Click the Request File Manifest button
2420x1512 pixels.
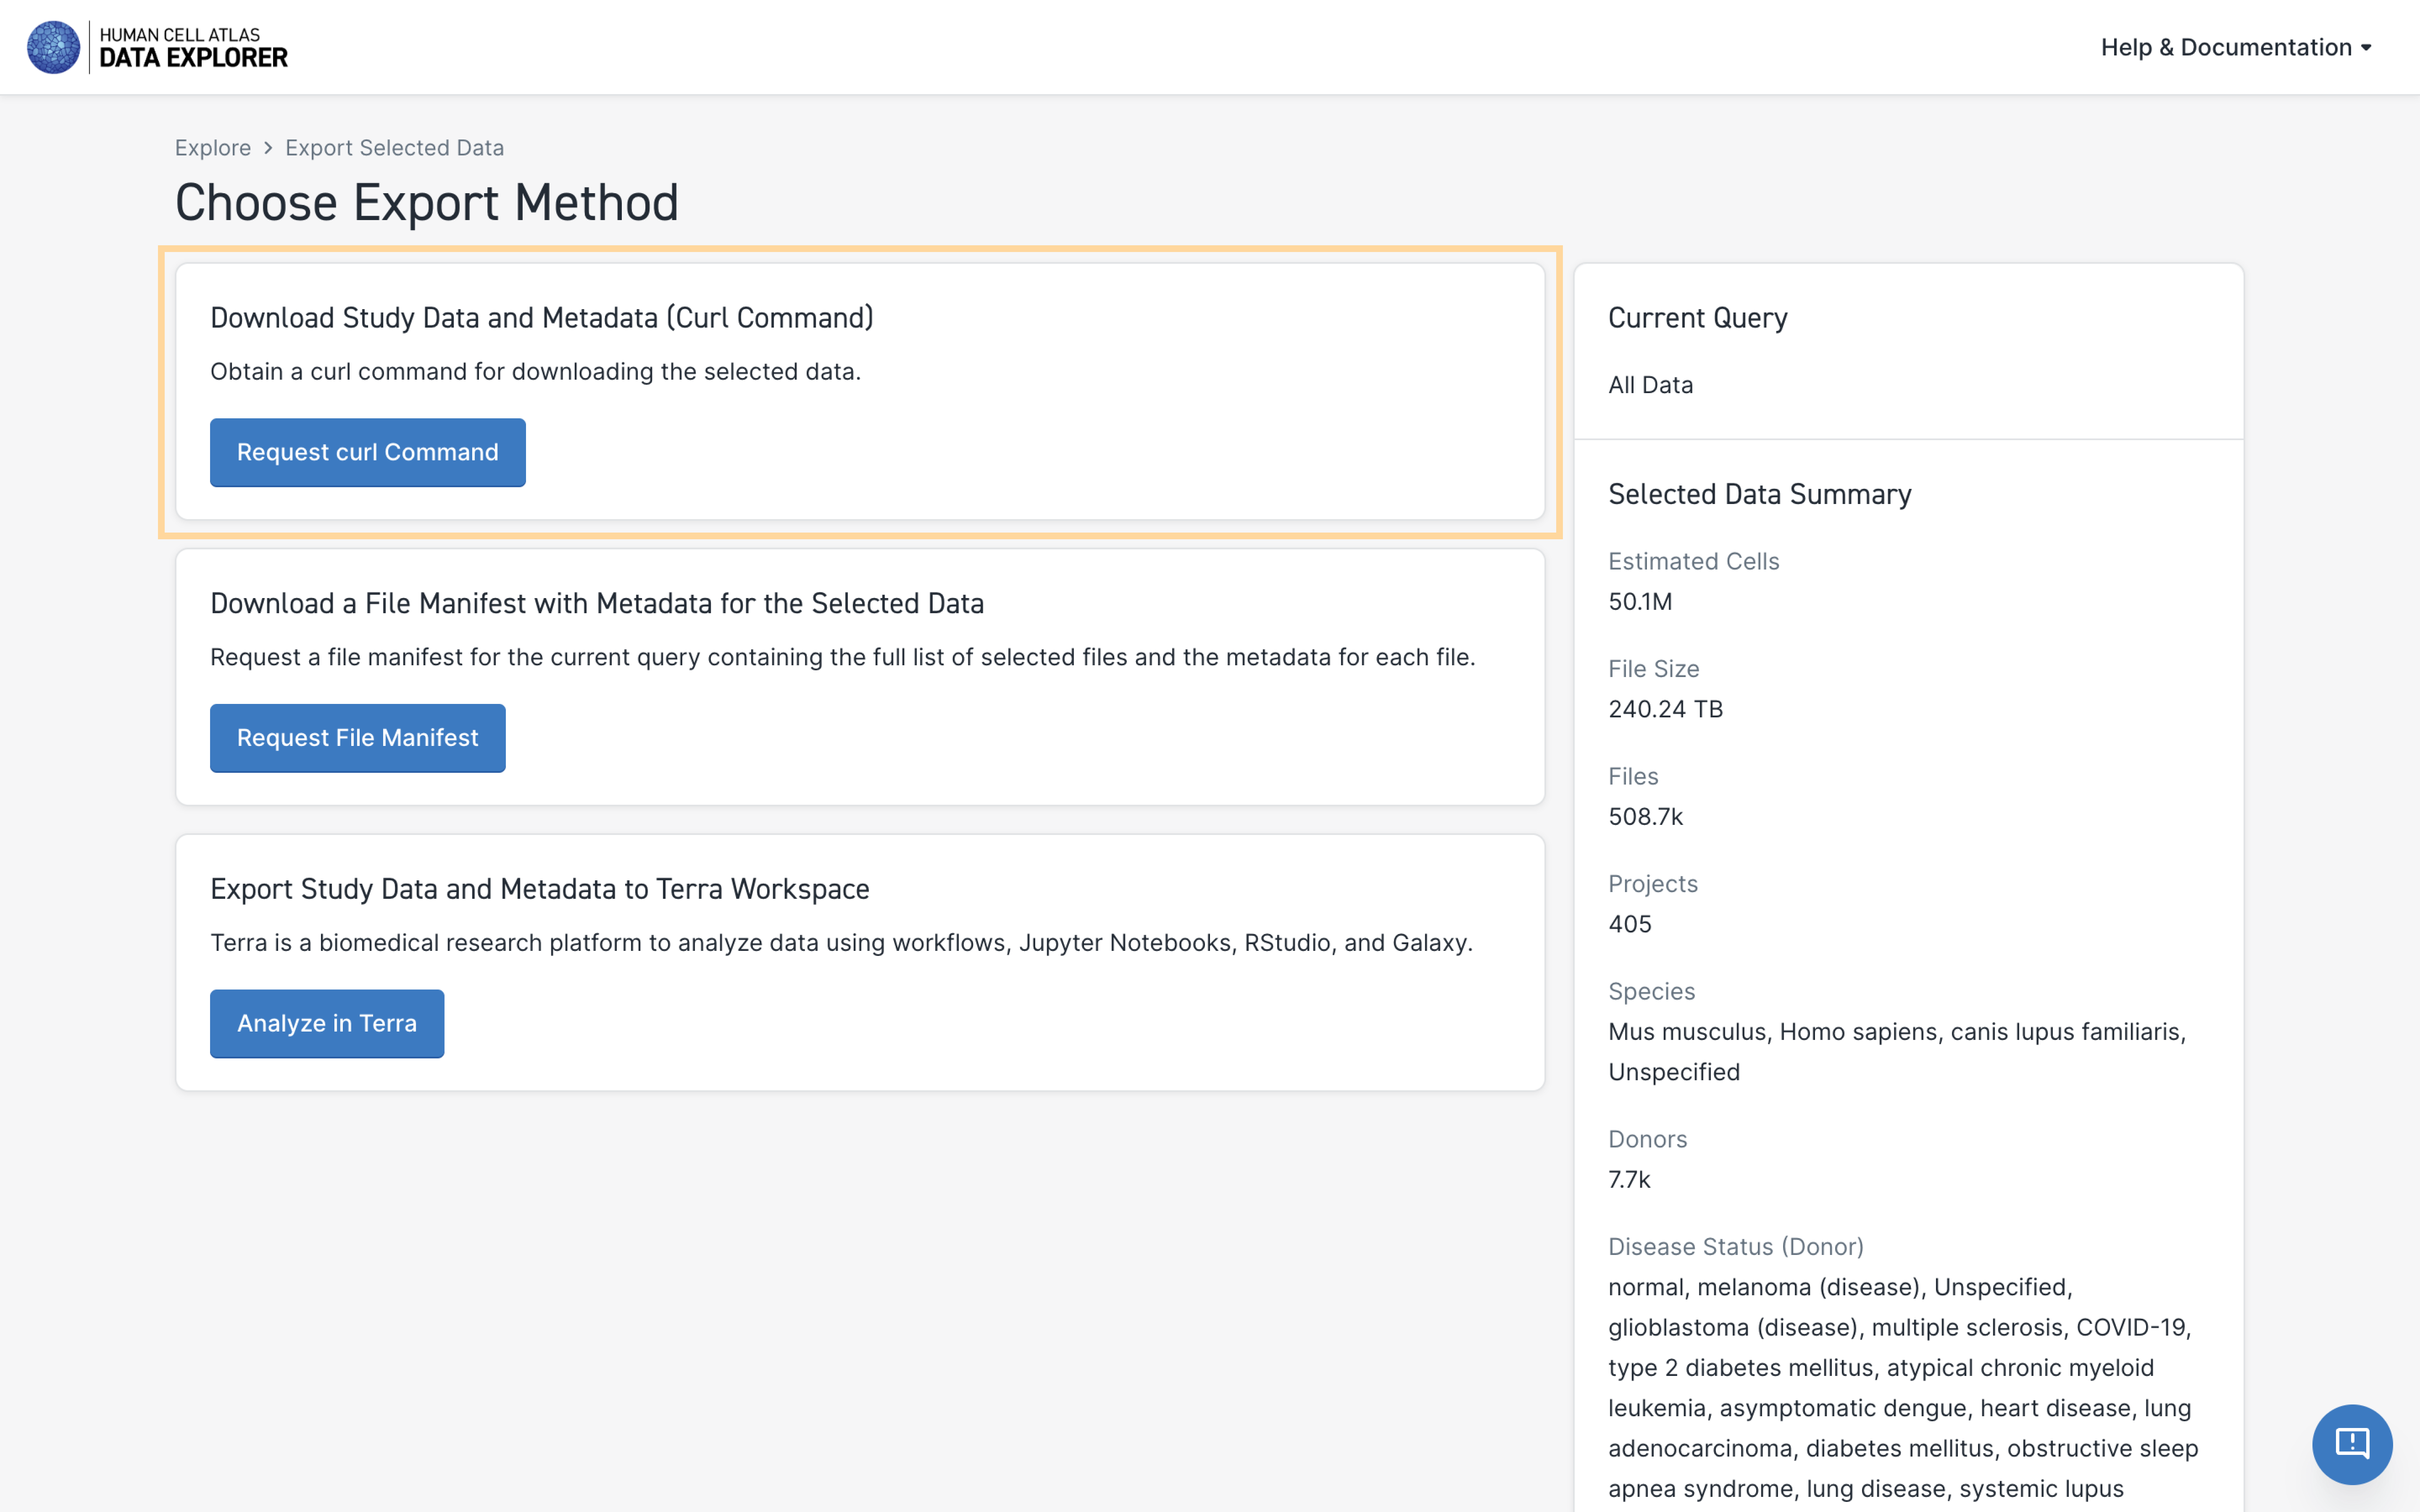click(x=358, y=738)
